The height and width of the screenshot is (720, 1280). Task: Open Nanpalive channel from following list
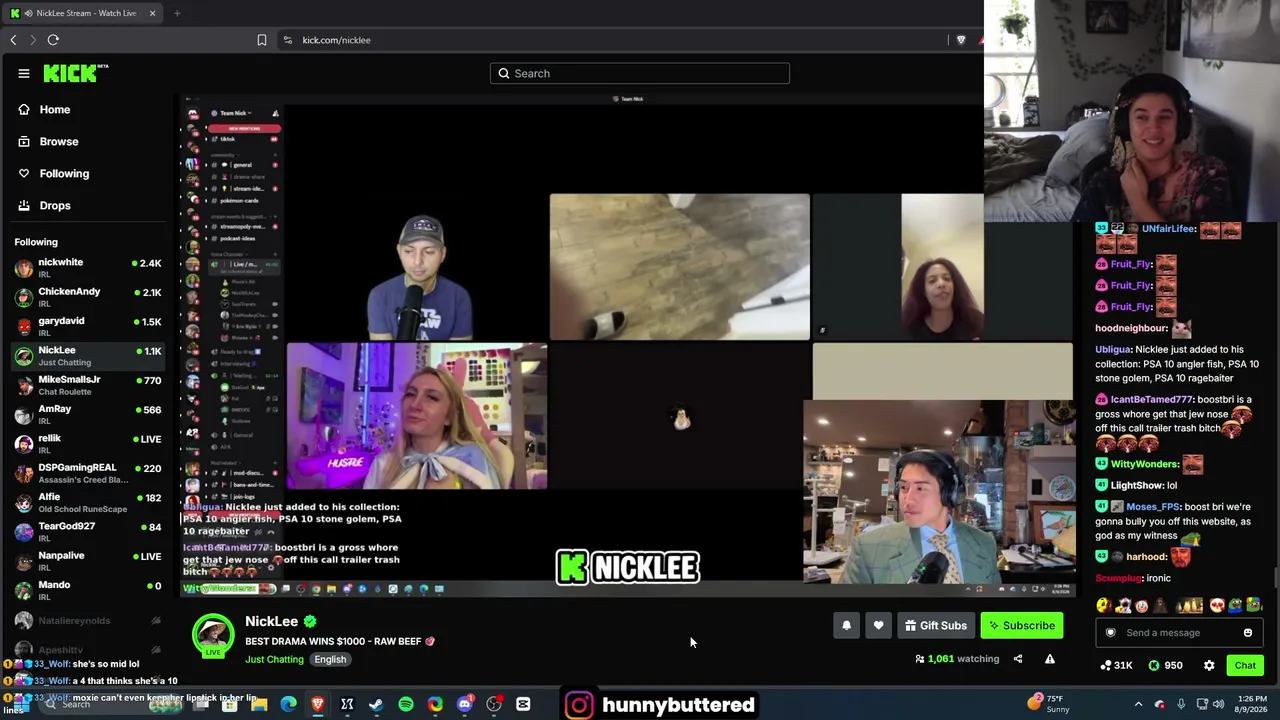pyautogui.click(x=88, y=561)
